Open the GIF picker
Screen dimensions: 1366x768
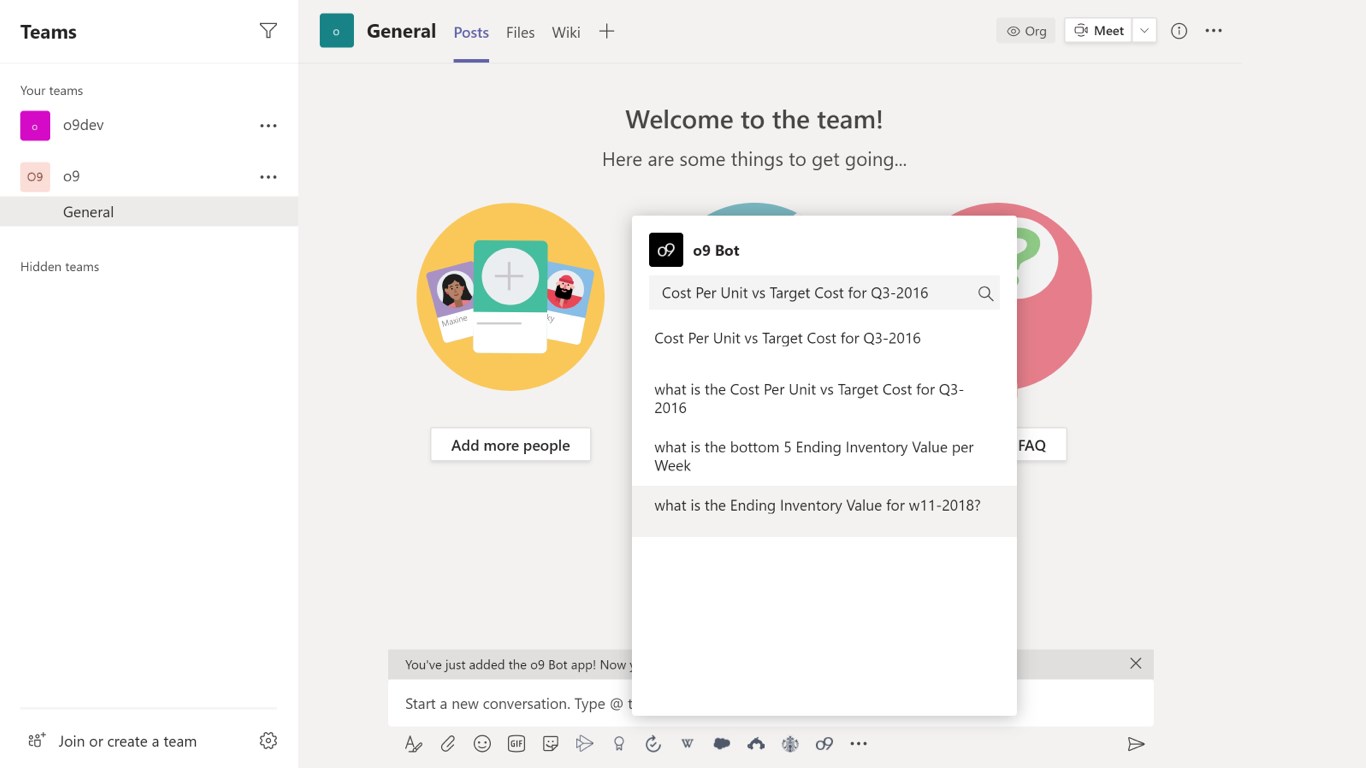point(516,744)
